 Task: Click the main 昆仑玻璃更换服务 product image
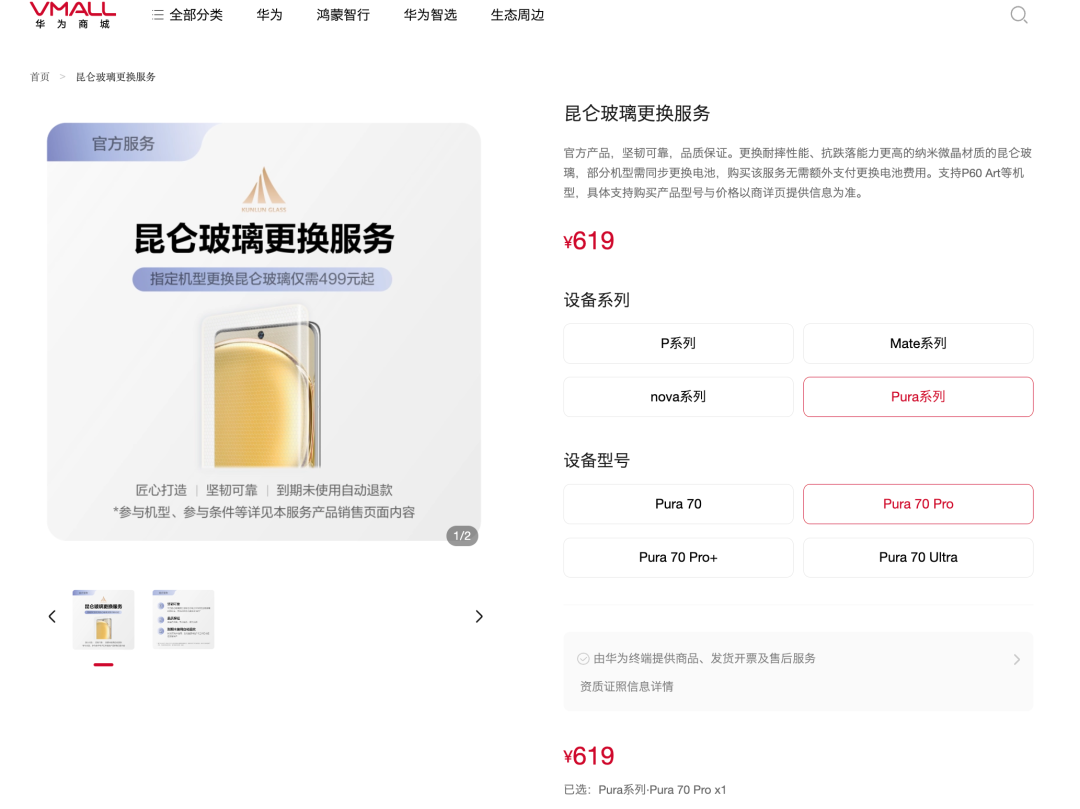[264, 332]
